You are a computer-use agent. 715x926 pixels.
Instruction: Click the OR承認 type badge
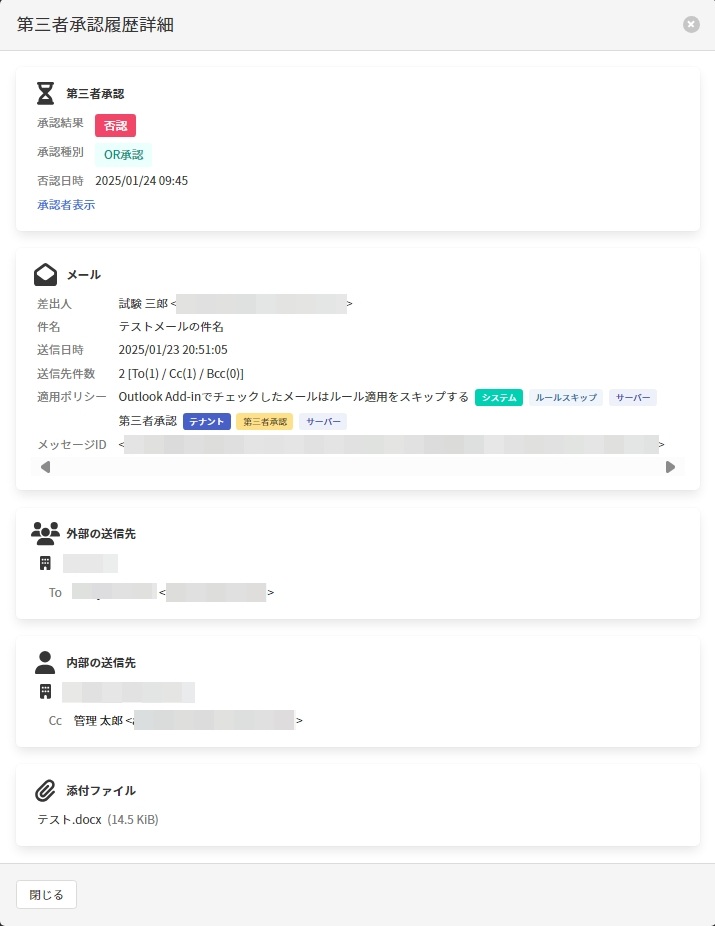tap(124, 155)
